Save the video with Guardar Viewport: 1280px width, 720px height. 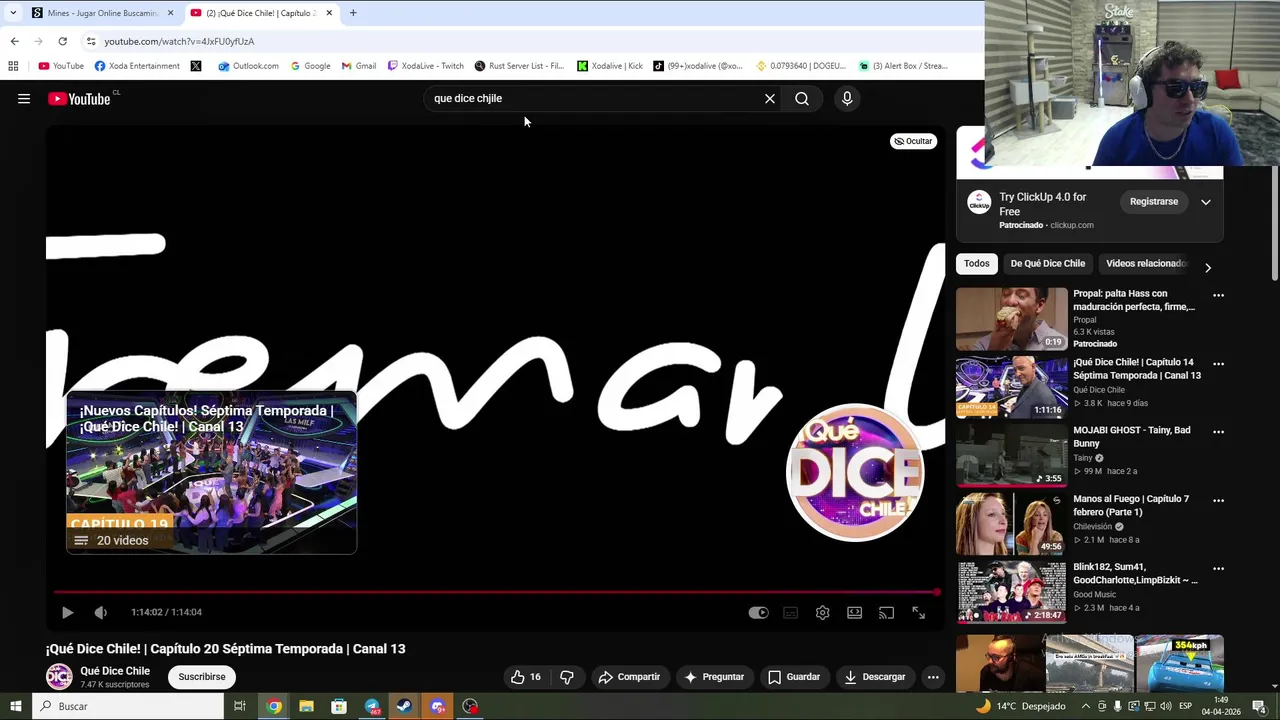tap(794, 677)
